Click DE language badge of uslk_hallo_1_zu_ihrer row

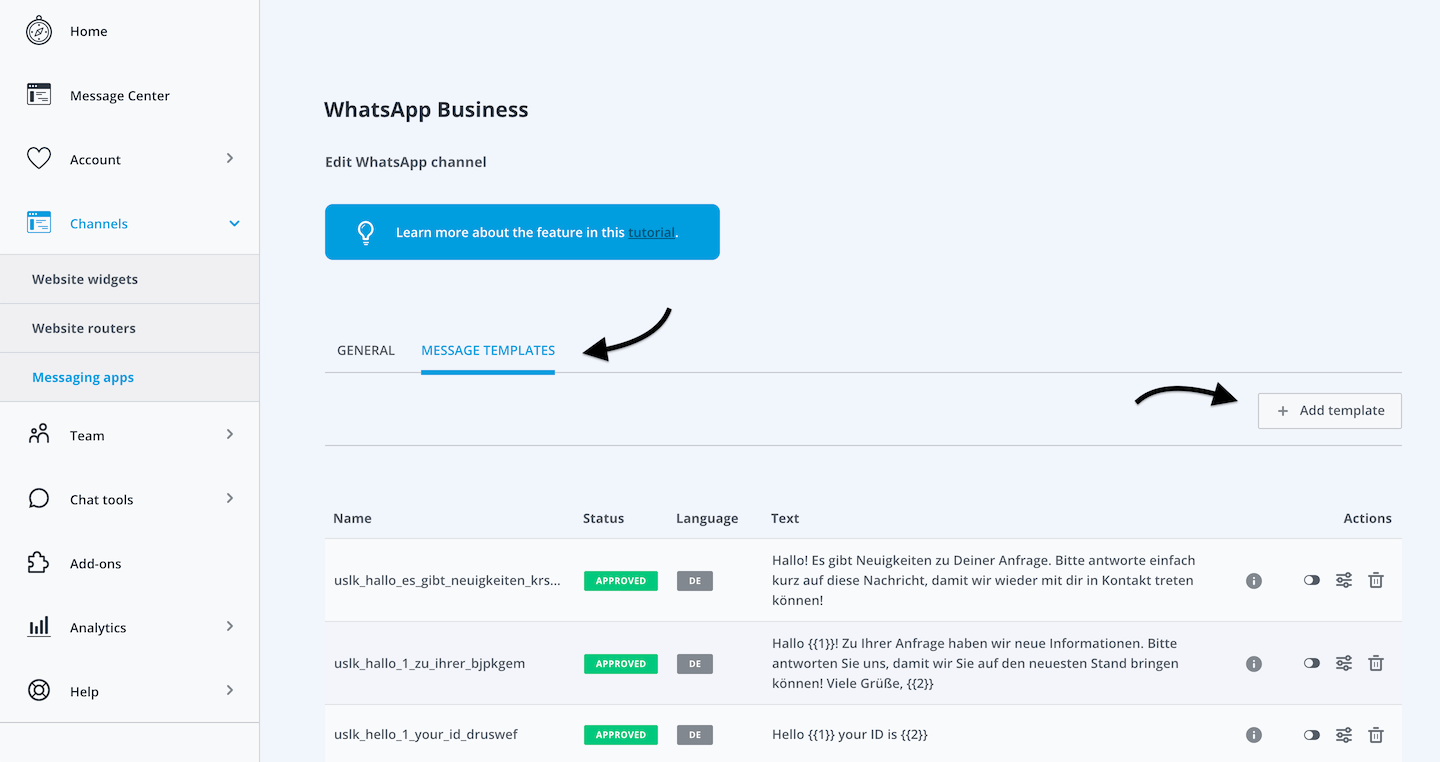click(x=695, y=664)
